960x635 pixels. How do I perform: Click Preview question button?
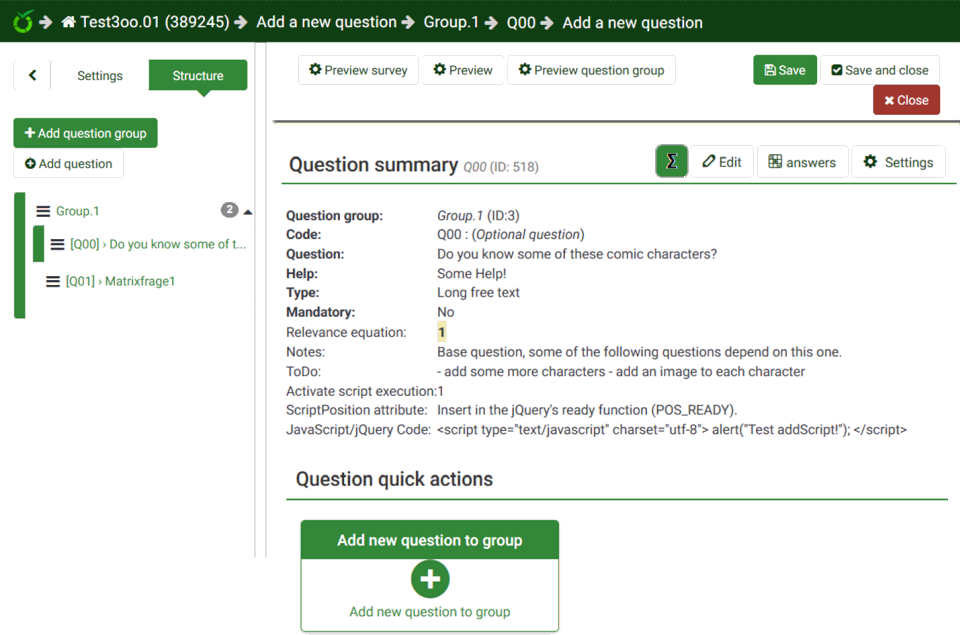(x=463, y=70)
